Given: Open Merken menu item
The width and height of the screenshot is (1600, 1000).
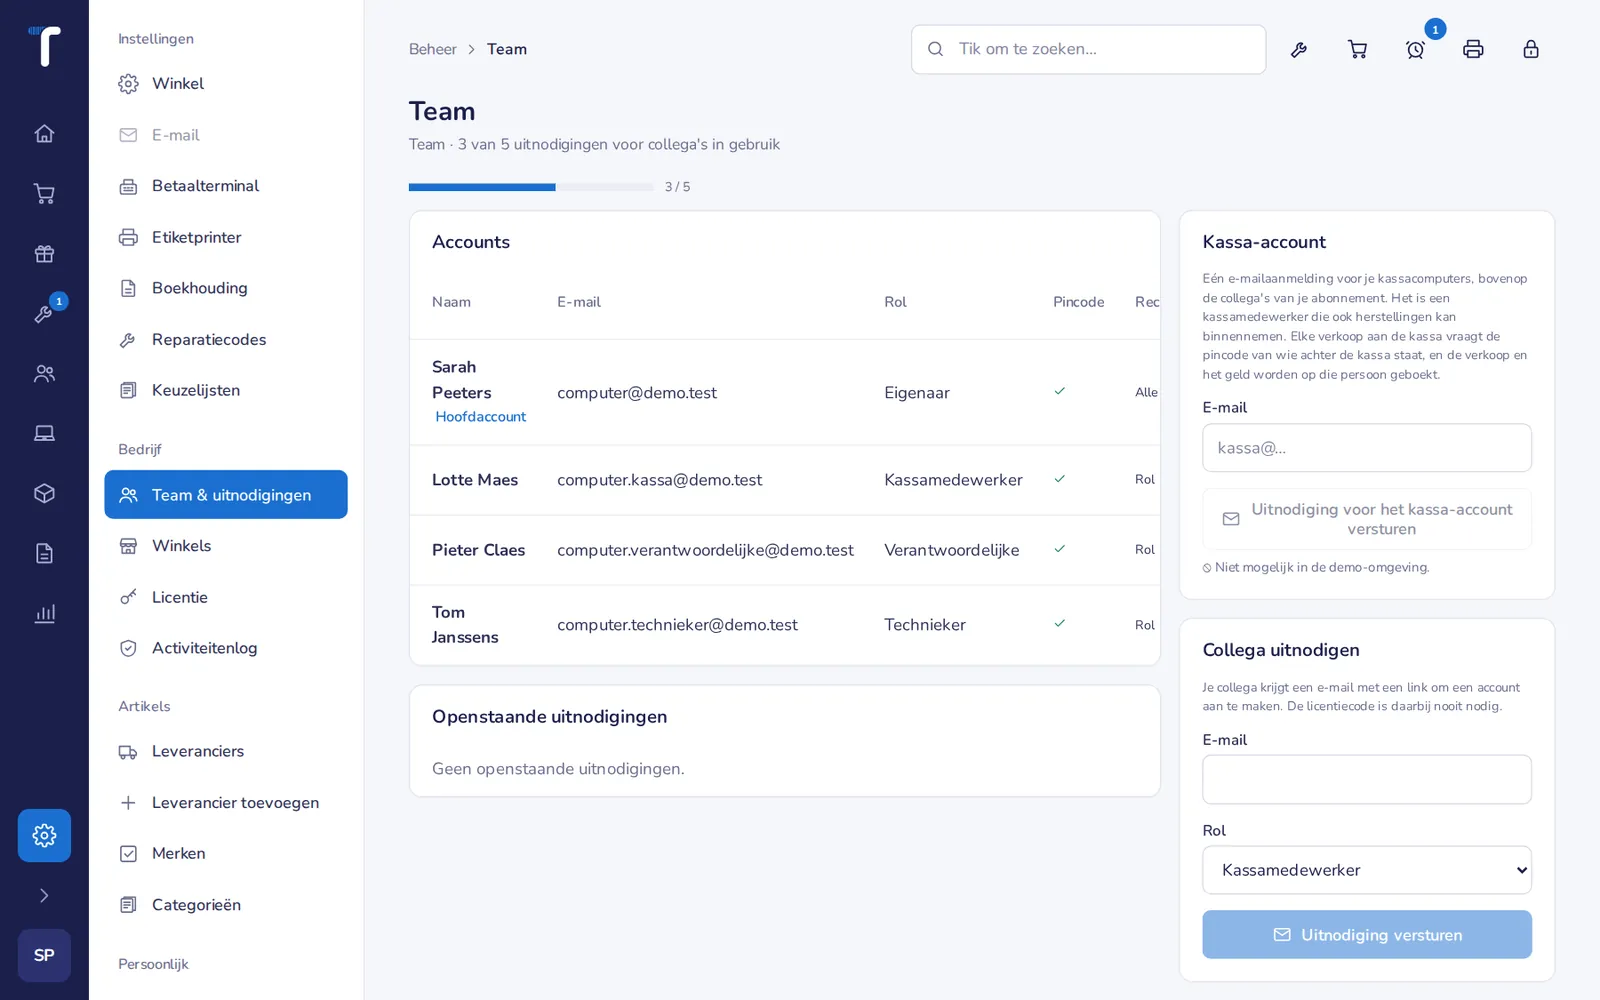Looking at the screenshot, I should click(x=226, y=854).
